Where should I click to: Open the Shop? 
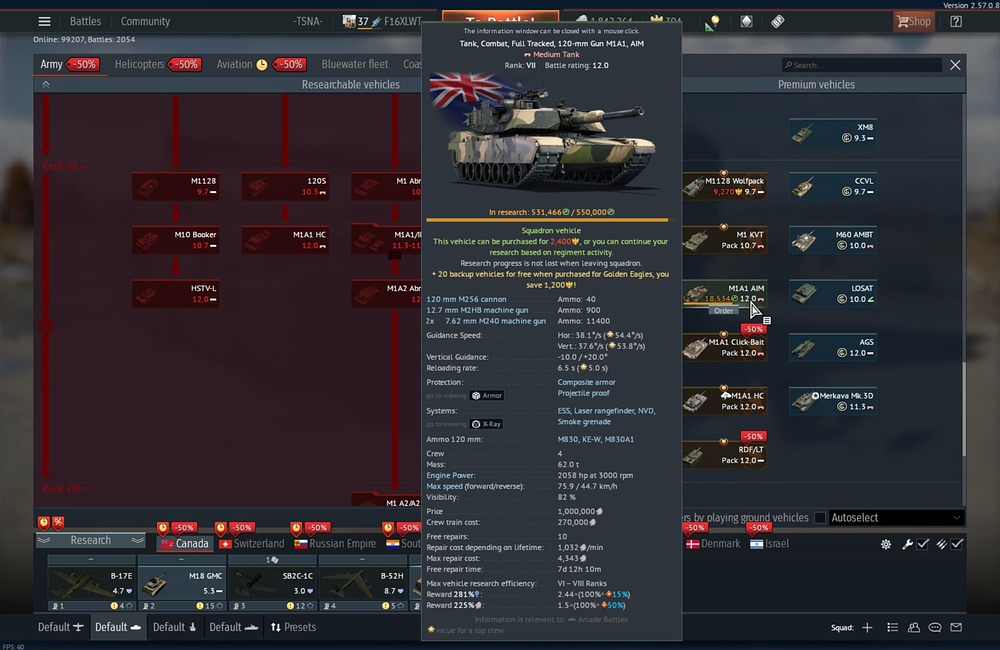[x=913, y=22]
